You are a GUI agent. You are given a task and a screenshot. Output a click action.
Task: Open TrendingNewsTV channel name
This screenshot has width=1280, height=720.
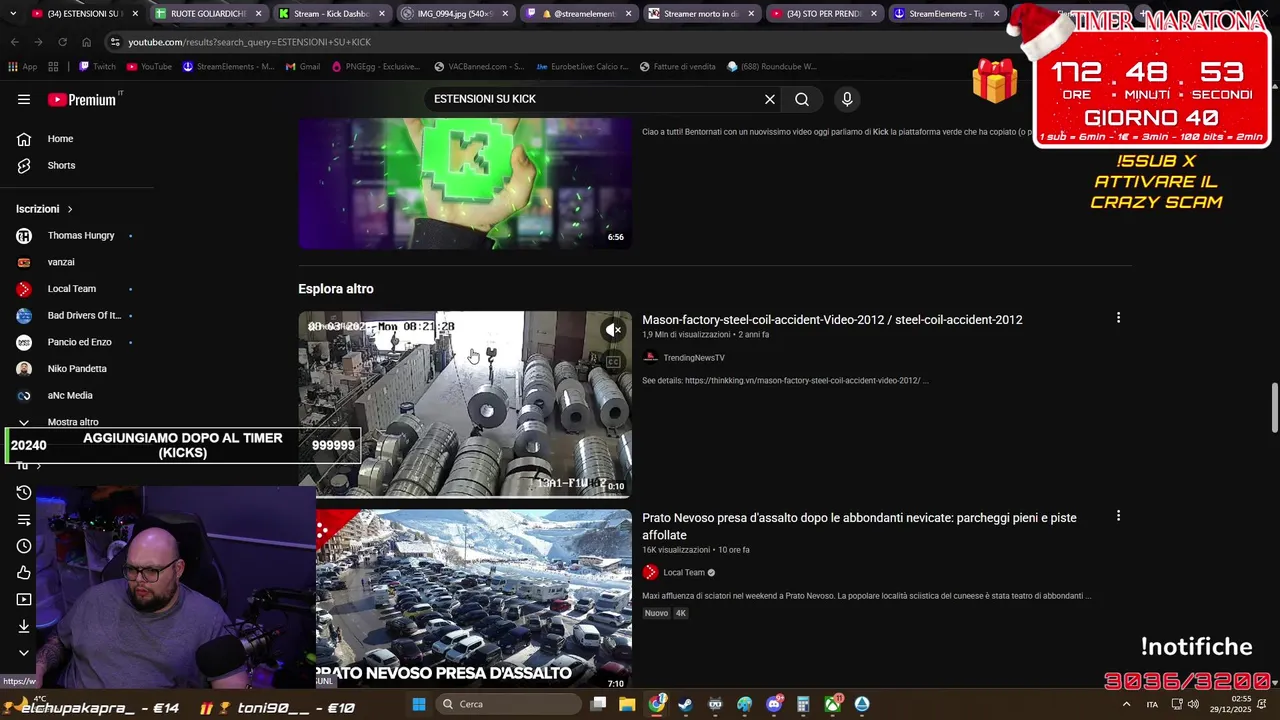coord(694,358)
